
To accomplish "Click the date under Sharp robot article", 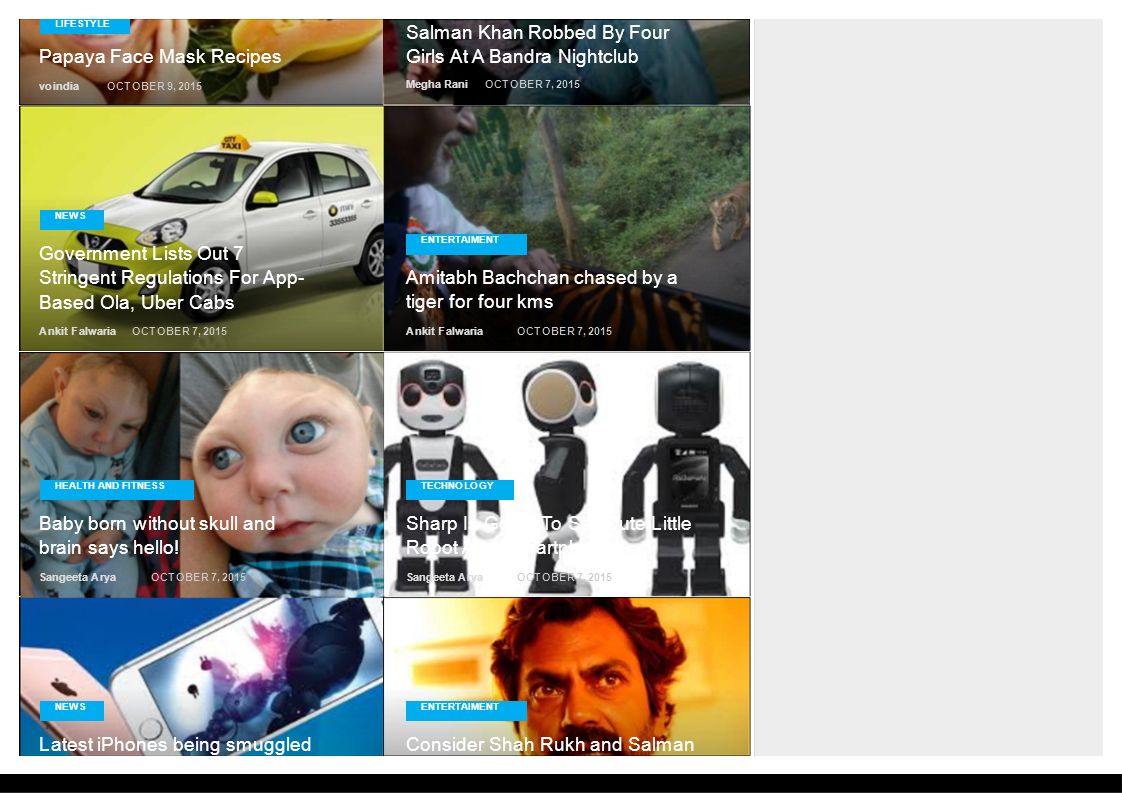I will [x=565, y=577].
